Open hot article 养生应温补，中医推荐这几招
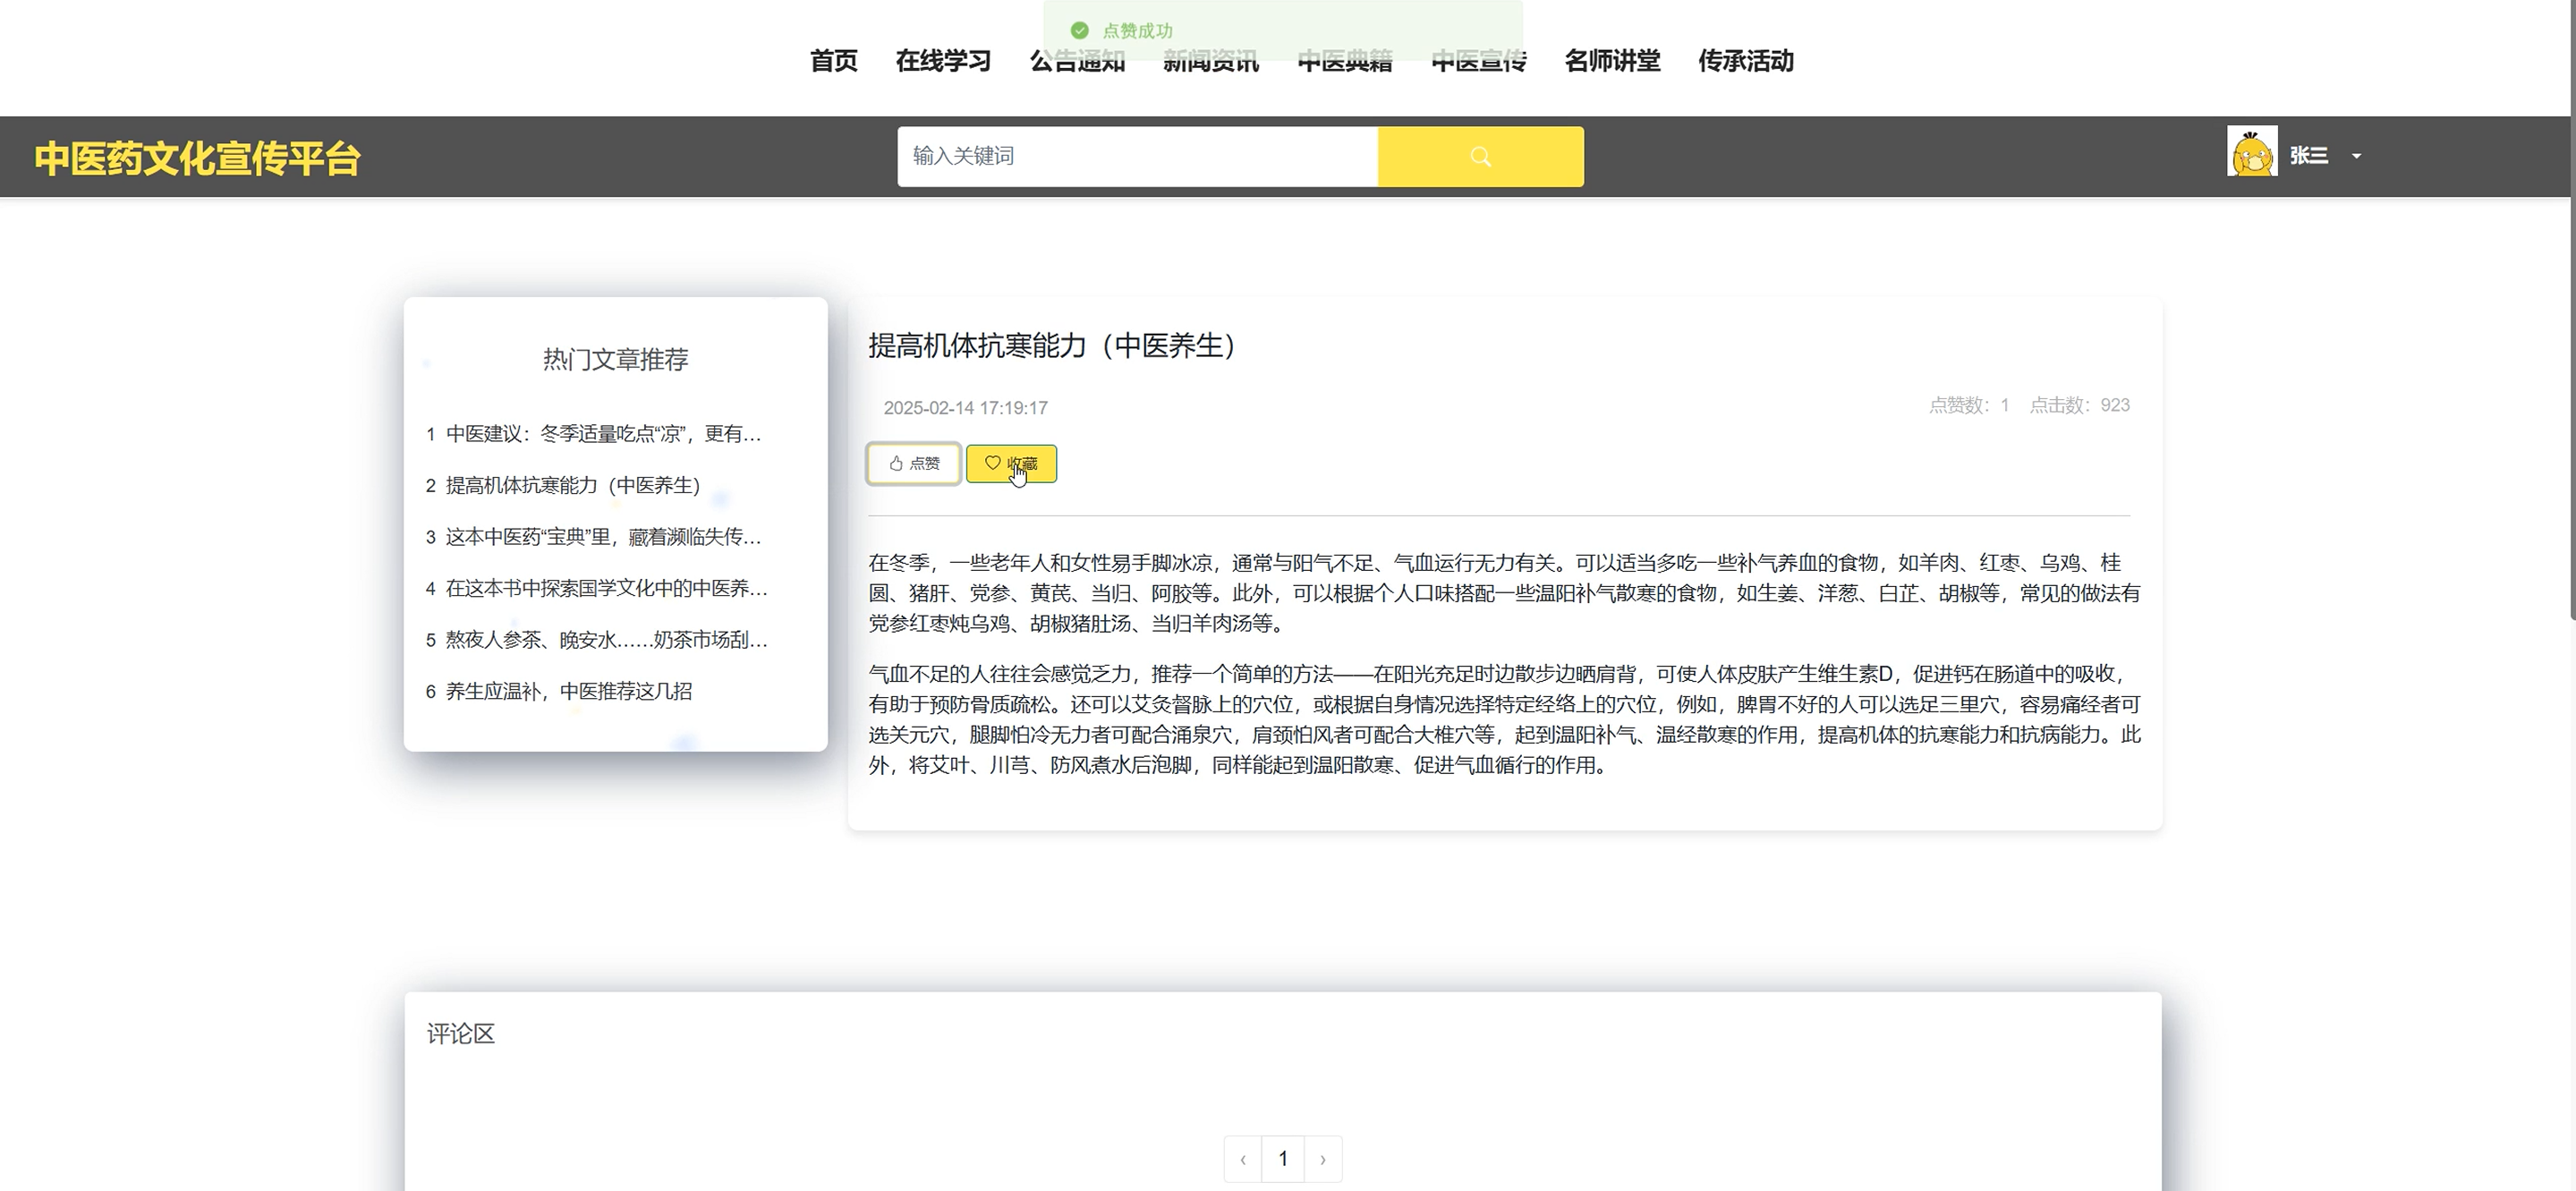2576x1191 pixels. pyautogui.click(x=568, y=691)
